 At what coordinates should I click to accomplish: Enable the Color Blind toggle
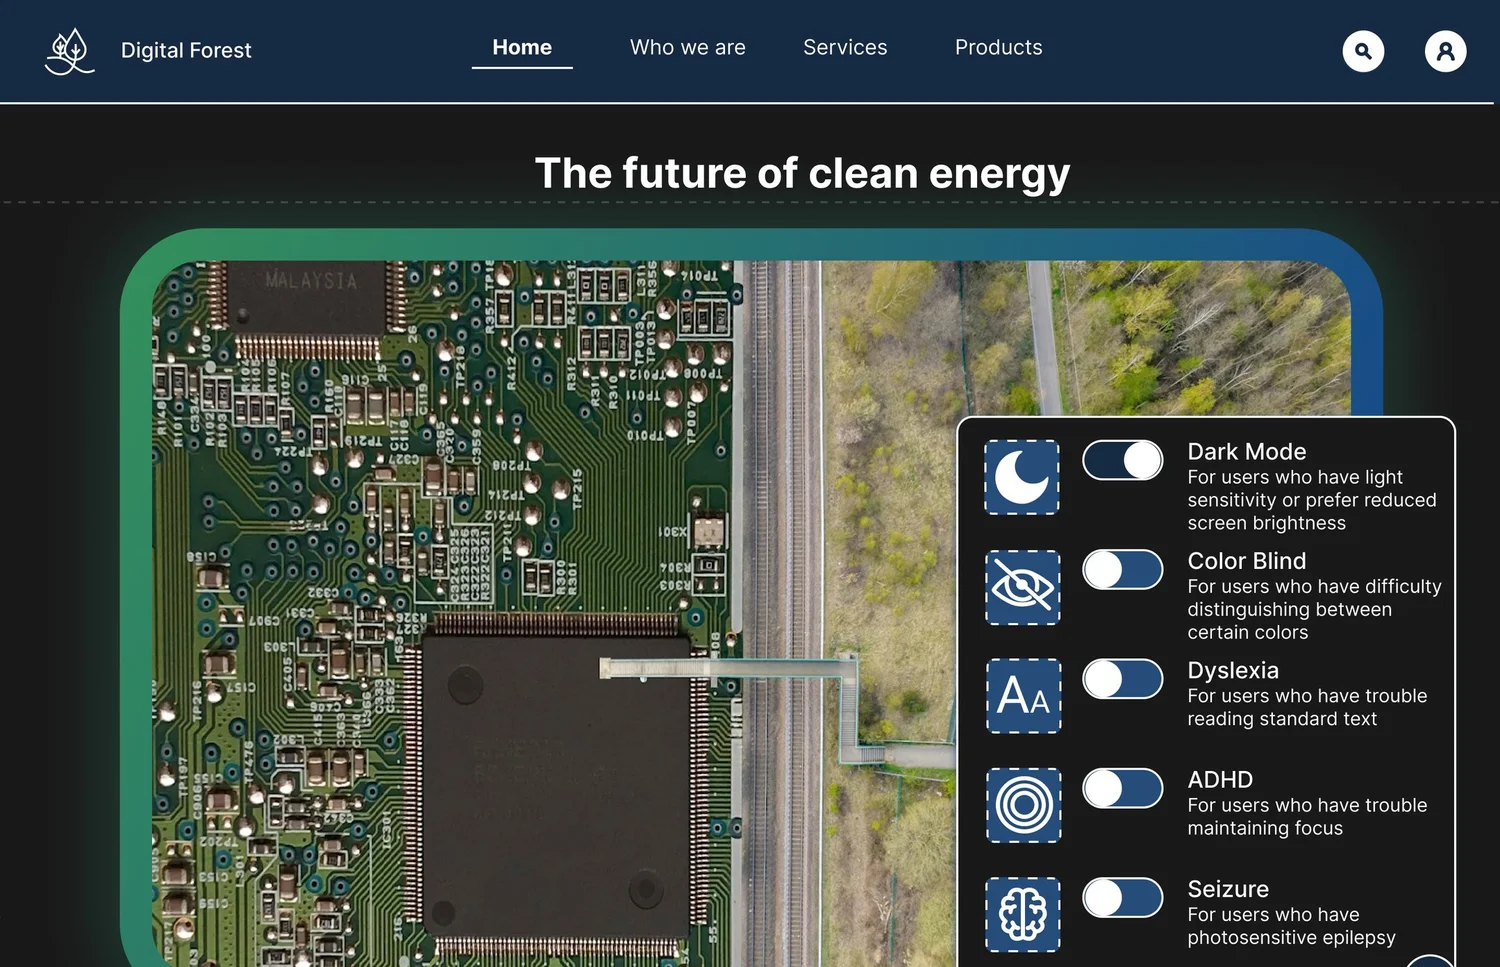[1123, 570]
